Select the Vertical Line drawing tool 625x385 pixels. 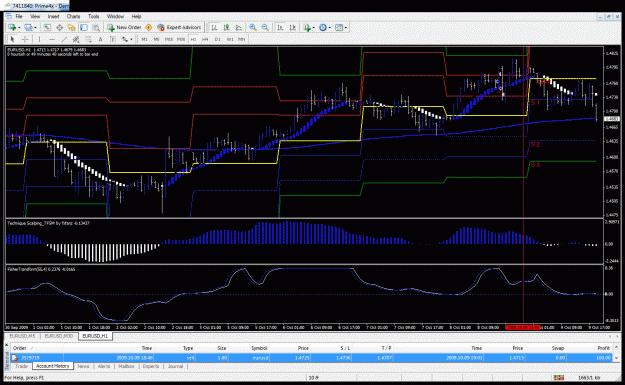coord(39,39)
